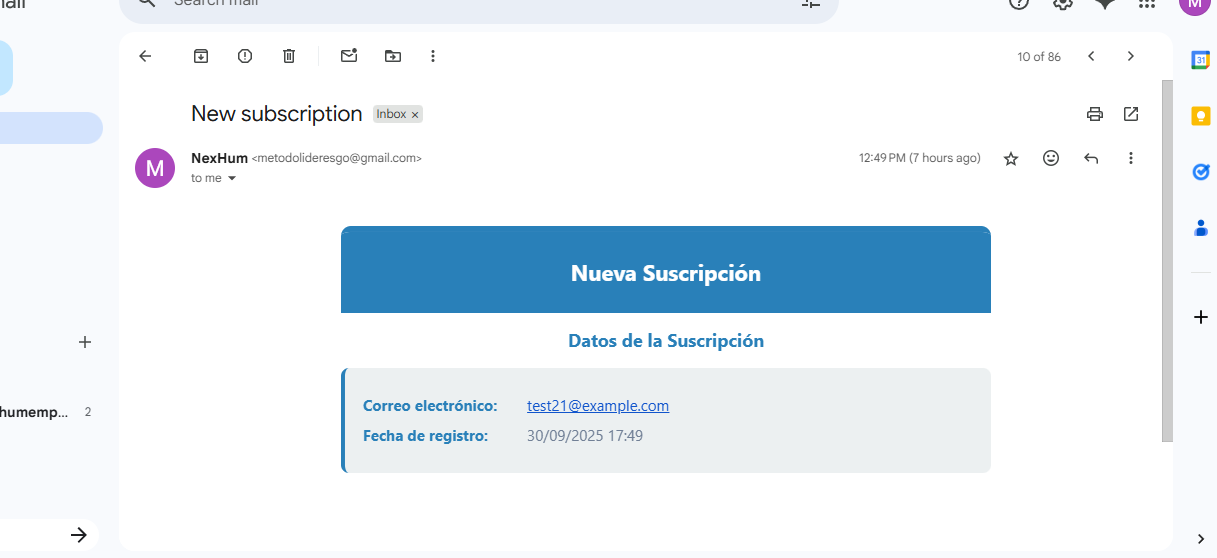Star the NexHum message
Screen dimensions: 1217x558
click(1011, 158)
